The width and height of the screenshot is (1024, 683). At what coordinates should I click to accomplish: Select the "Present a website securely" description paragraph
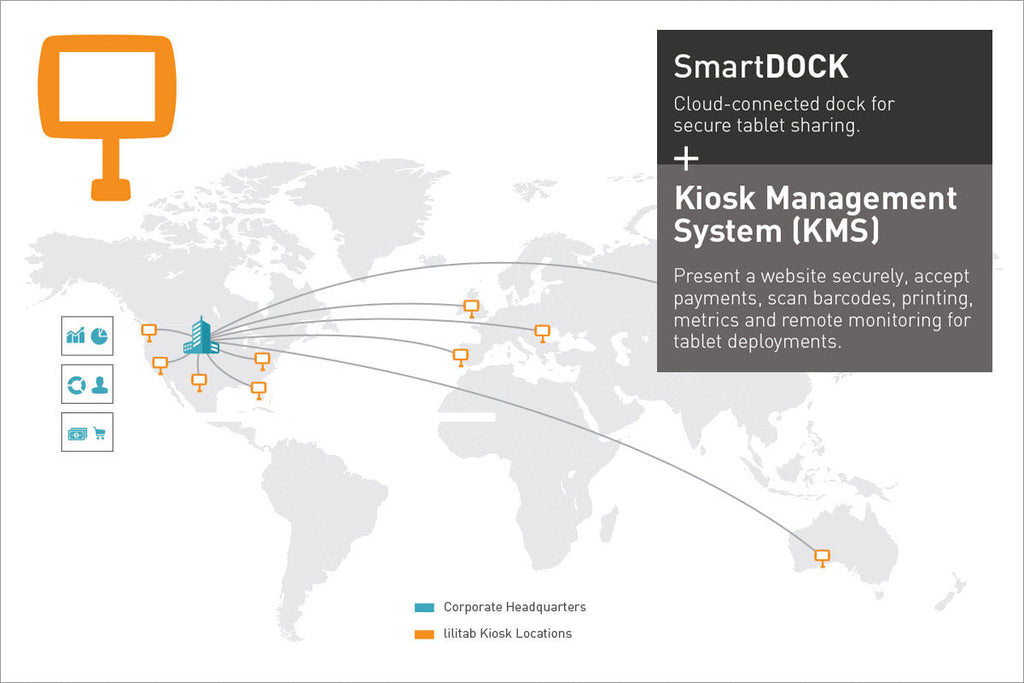tap(824, 309)
